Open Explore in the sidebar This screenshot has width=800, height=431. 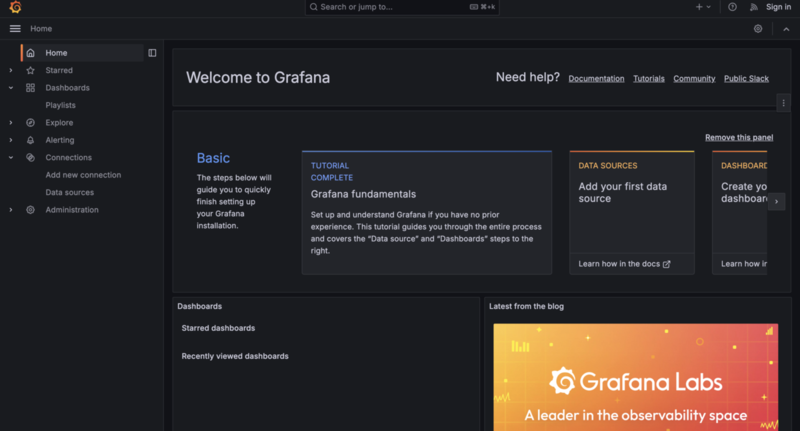pyautogui.click(x=59, y=122)
